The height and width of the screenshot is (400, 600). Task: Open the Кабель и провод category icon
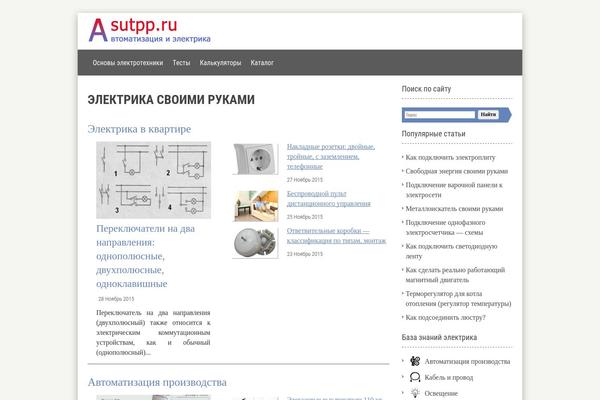click(415, 377)
